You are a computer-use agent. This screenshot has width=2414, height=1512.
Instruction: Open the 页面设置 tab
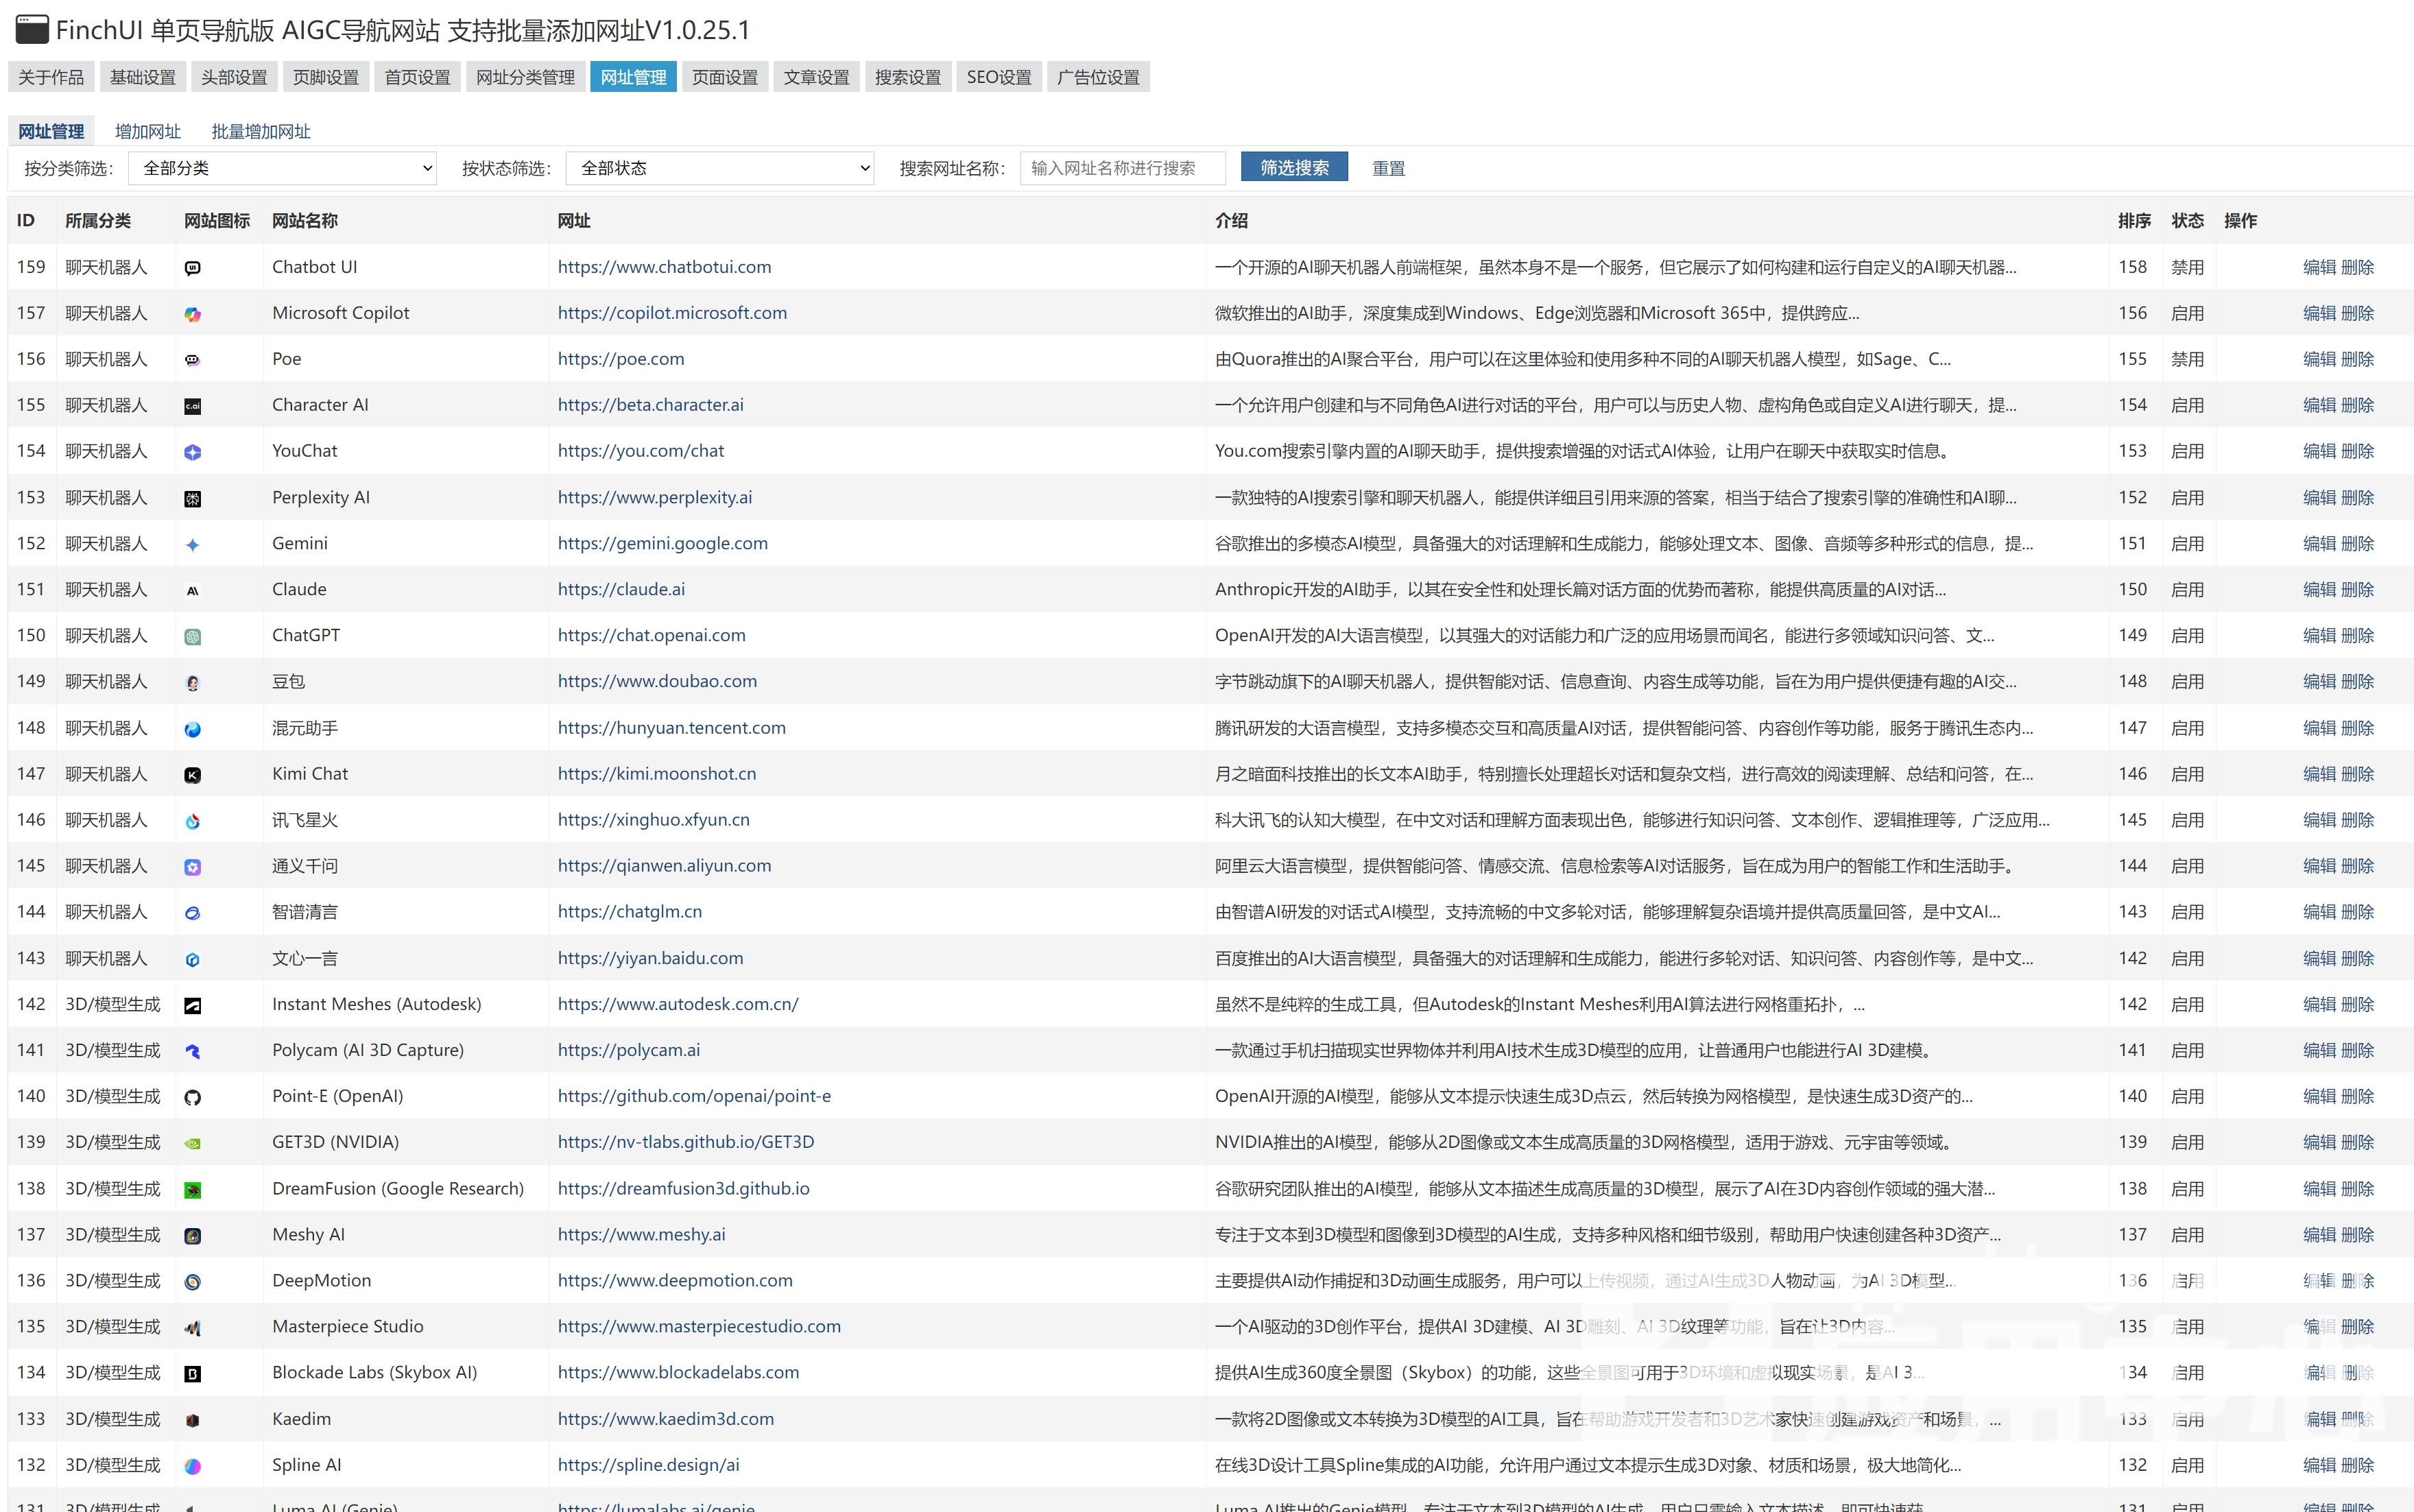[725, 77]
